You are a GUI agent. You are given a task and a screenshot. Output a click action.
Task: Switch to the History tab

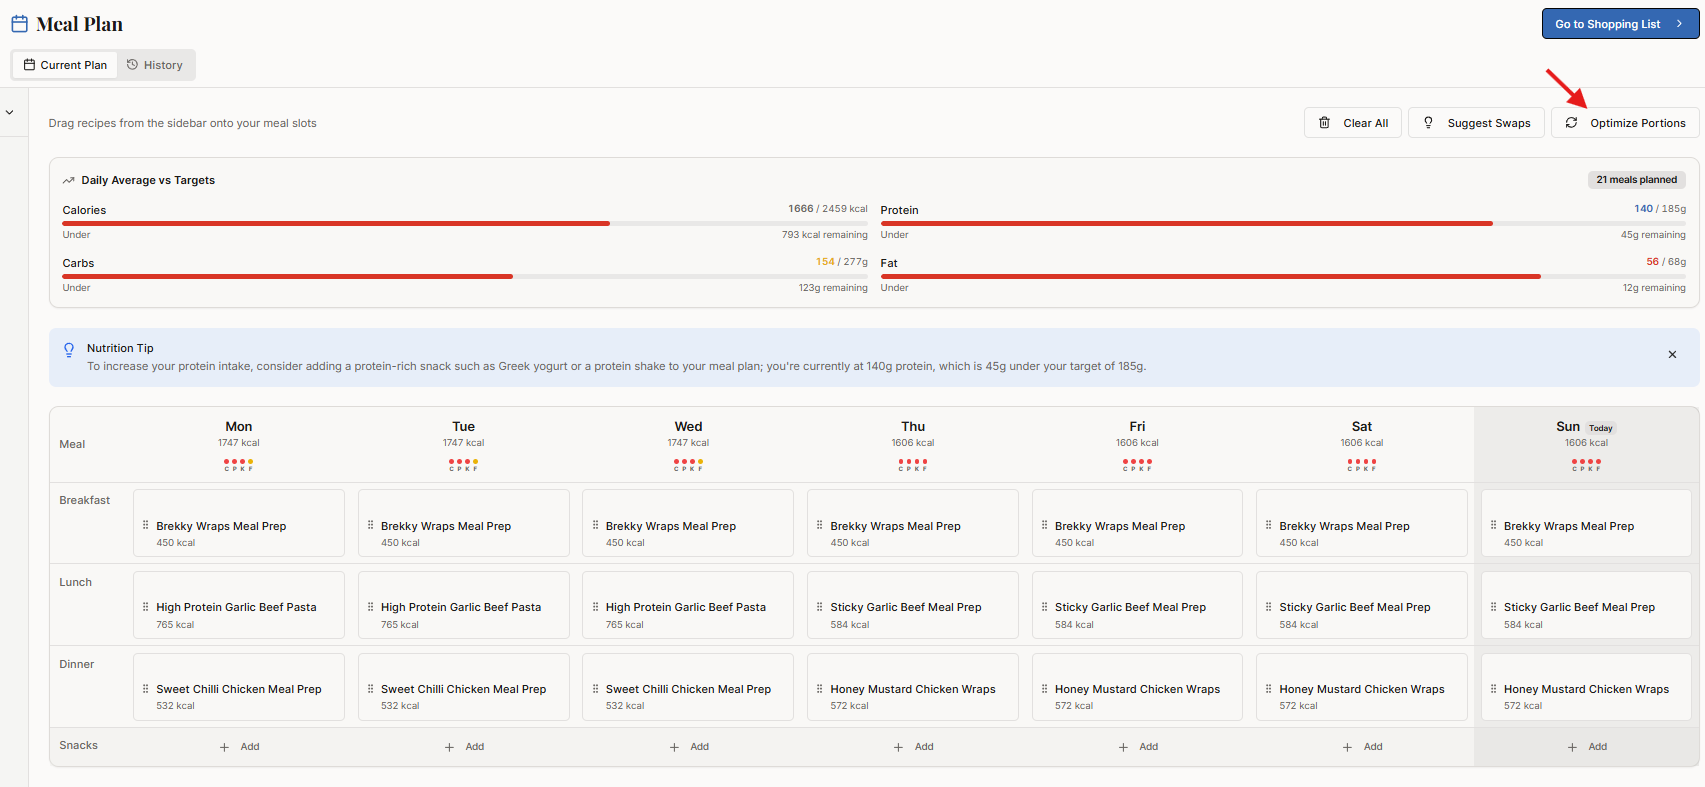click(x=155, y=65)
